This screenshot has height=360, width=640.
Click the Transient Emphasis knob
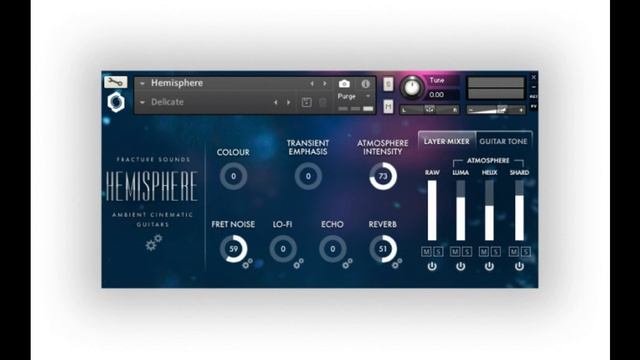tap(308, 176)
